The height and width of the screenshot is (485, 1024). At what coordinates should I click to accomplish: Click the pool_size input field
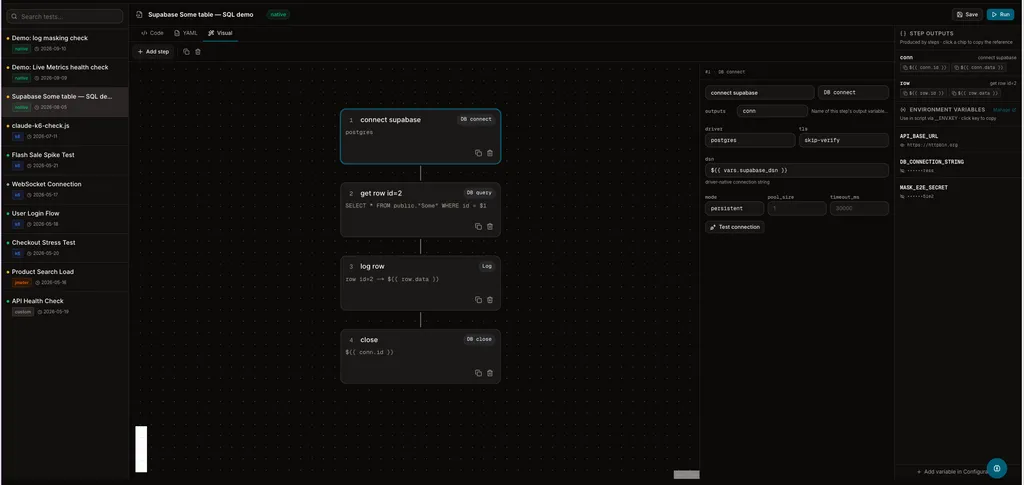pos(797,208)
